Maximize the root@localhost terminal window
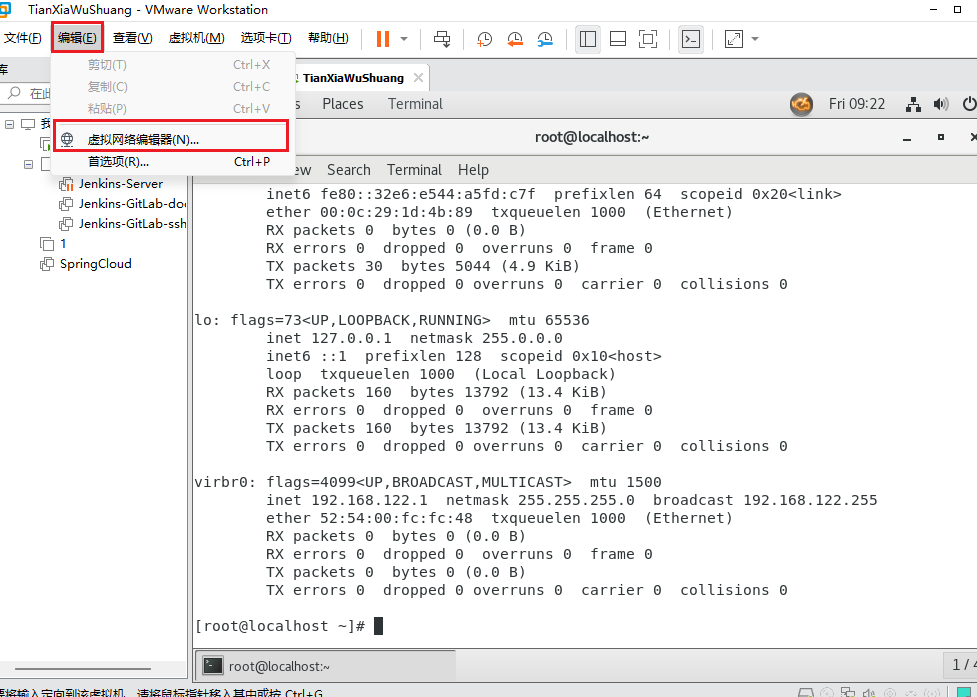The image size is (977, 697). (x=941, y=137)
